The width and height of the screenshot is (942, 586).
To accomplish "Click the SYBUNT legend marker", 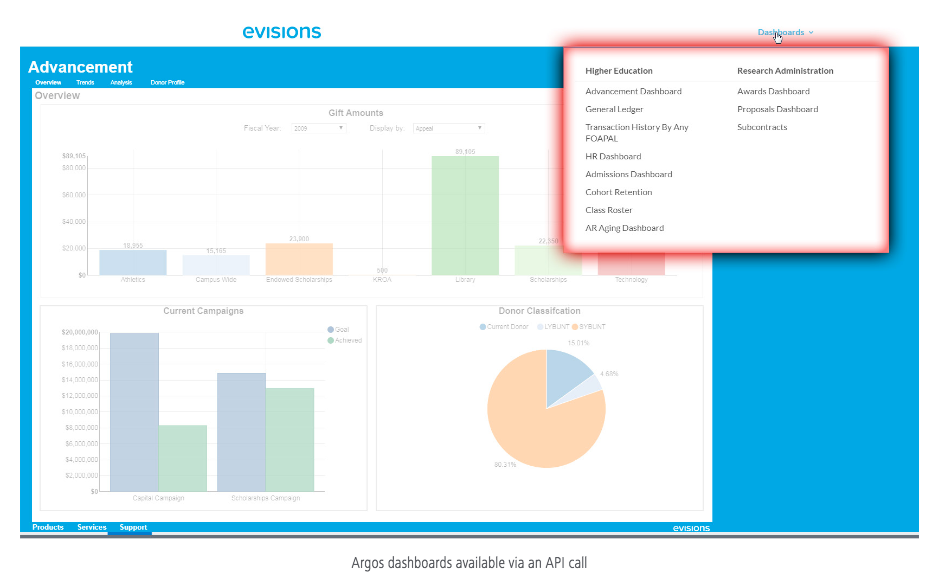I will 575,327.
